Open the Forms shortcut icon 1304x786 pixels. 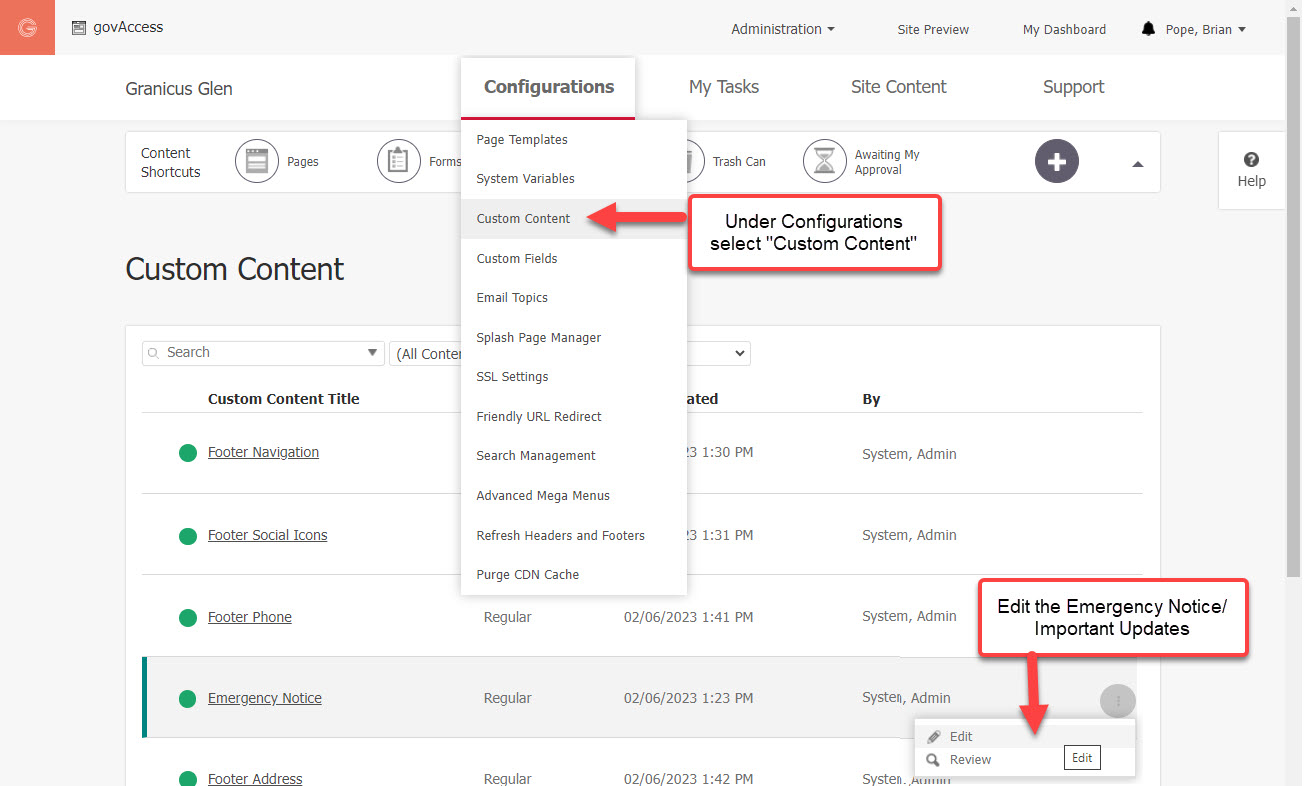(x=399, y=161)
